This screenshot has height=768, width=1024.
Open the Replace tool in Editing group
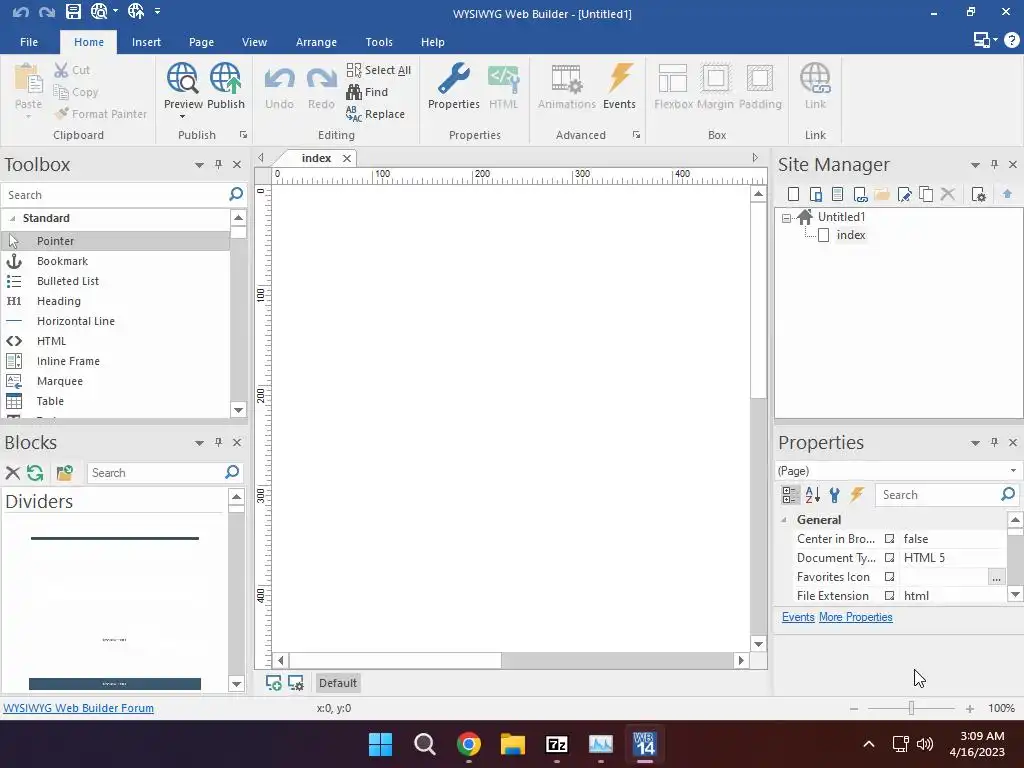(376, 114)
